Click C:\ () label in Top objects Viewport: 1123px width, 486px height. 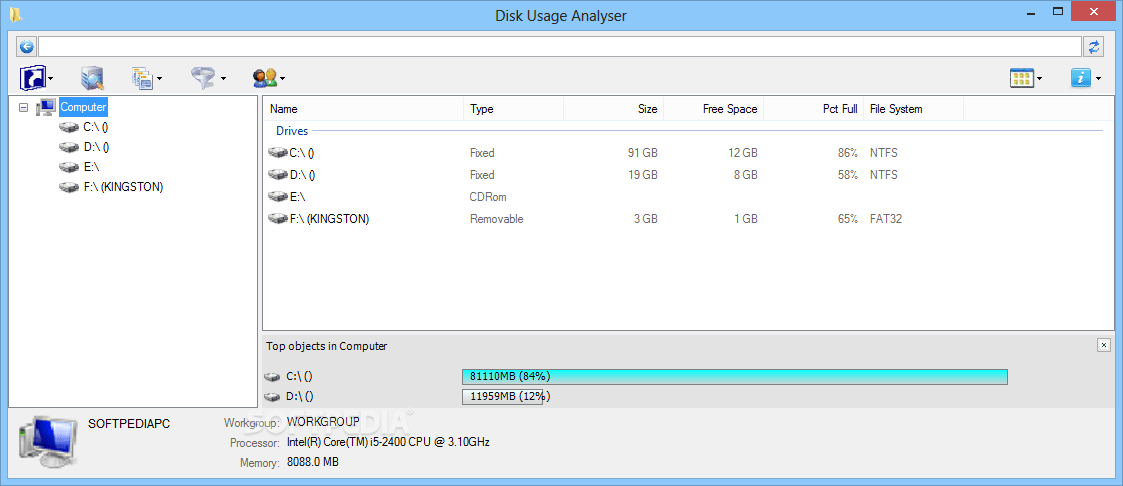coord(299,376)
